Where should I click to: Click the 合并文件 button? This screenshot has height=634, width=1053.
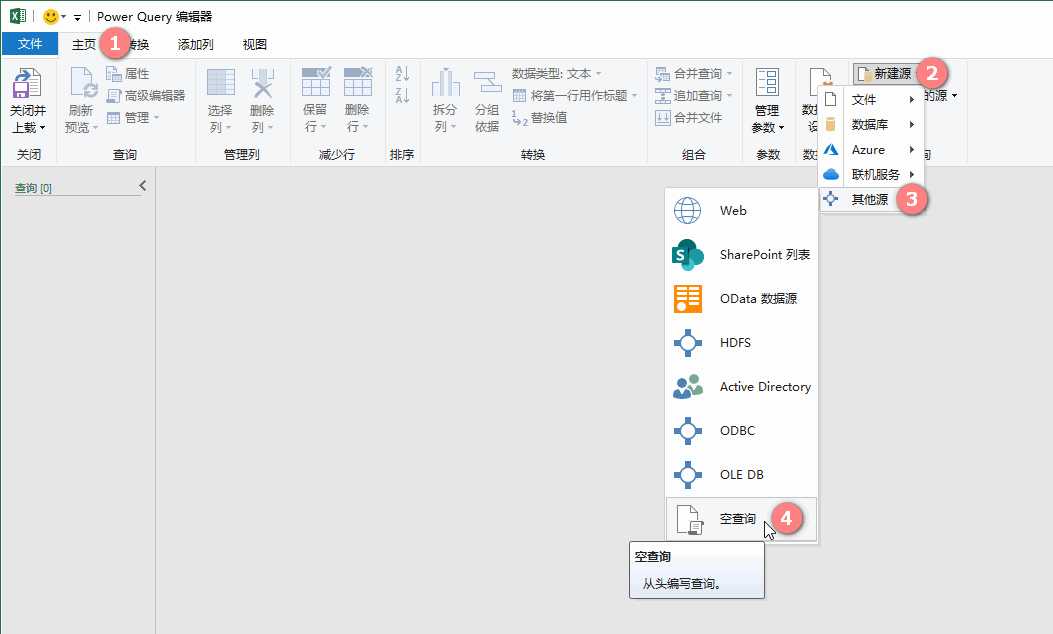pyautogui.click(x=689, y=118)
